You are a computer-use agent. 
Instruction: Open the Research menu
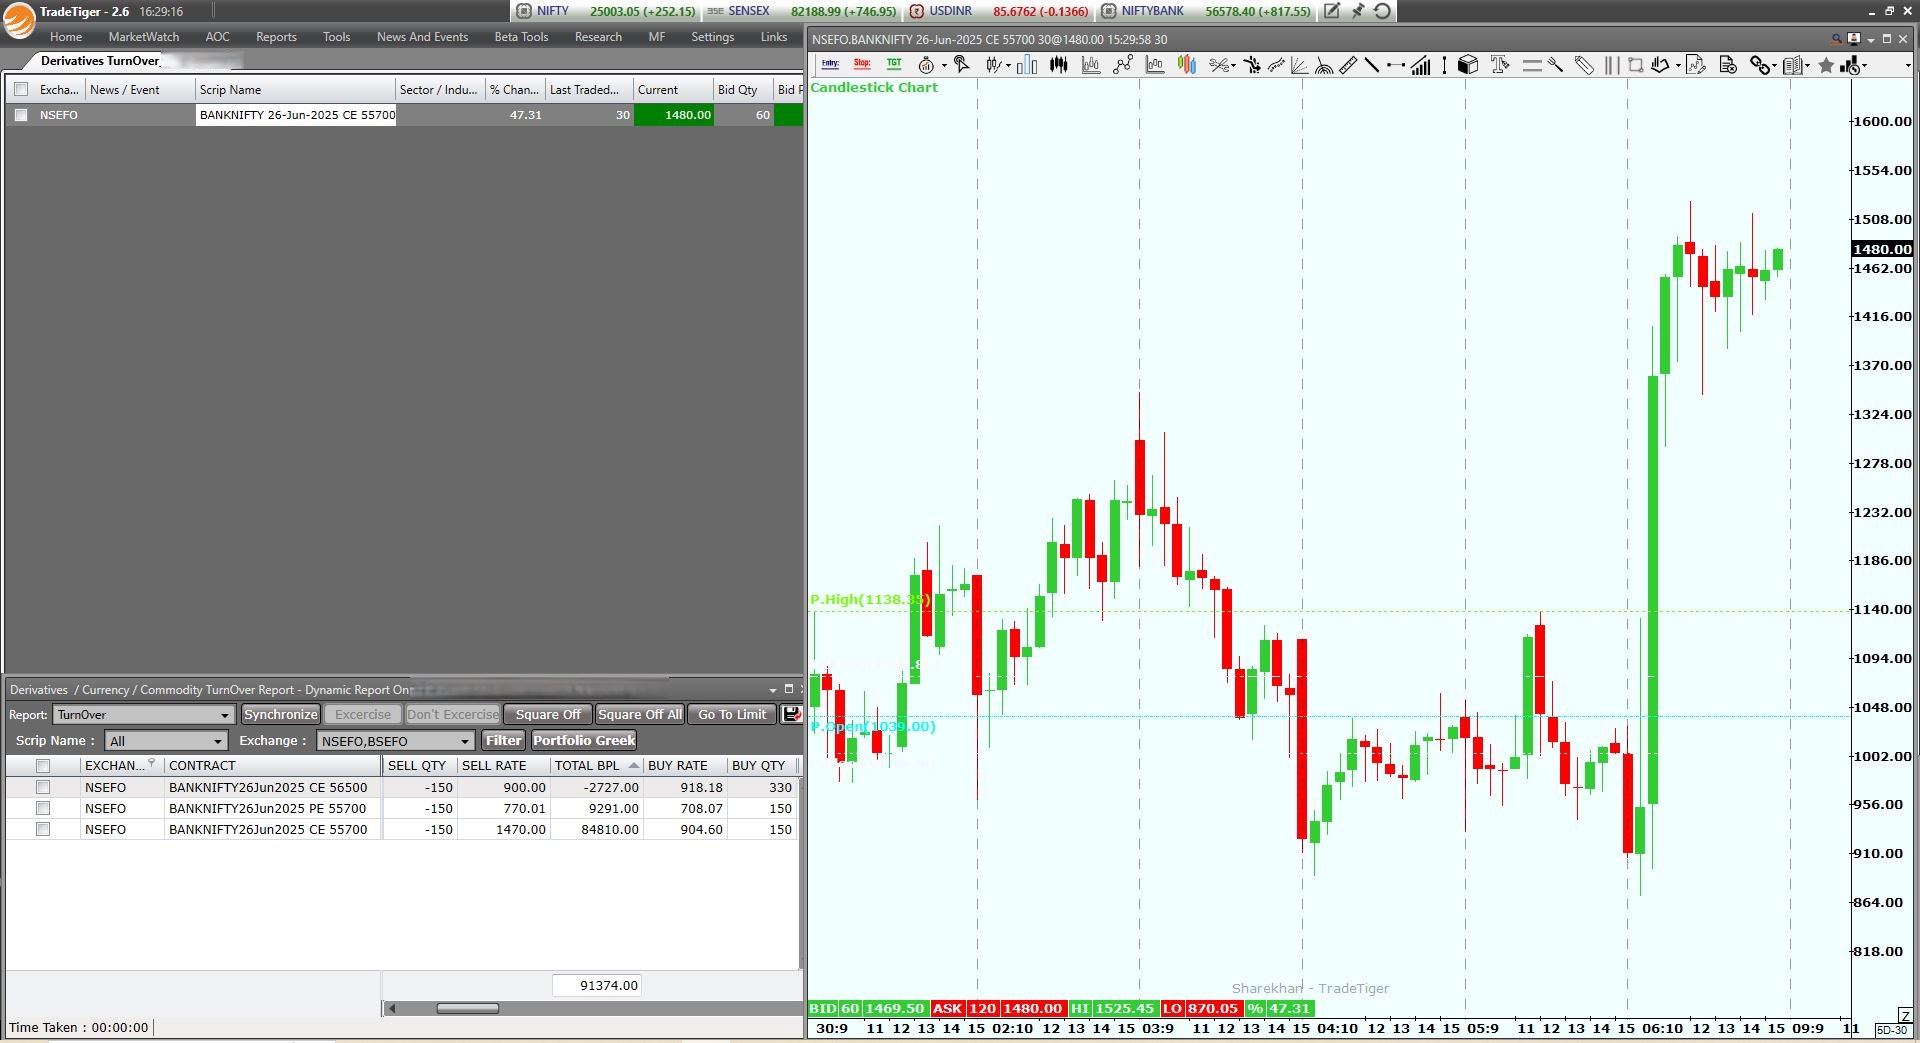pyautogui.click(x=598, y=37)
